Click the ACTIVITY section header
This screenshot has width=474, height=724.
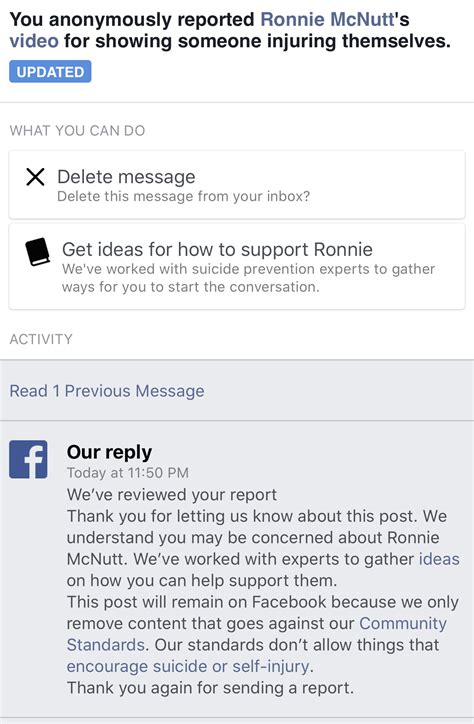[41, 339]
